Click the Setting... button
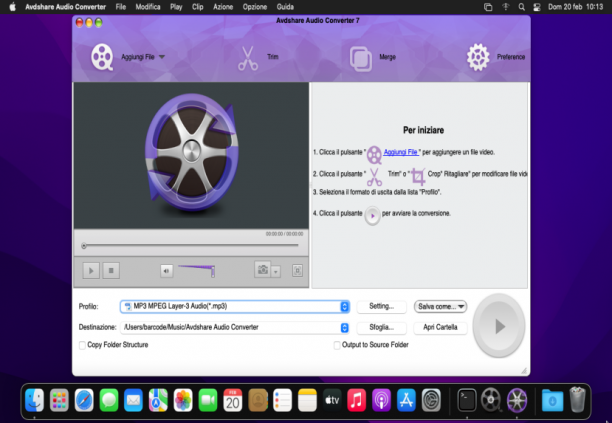612x423 pixels. (381, 306)
